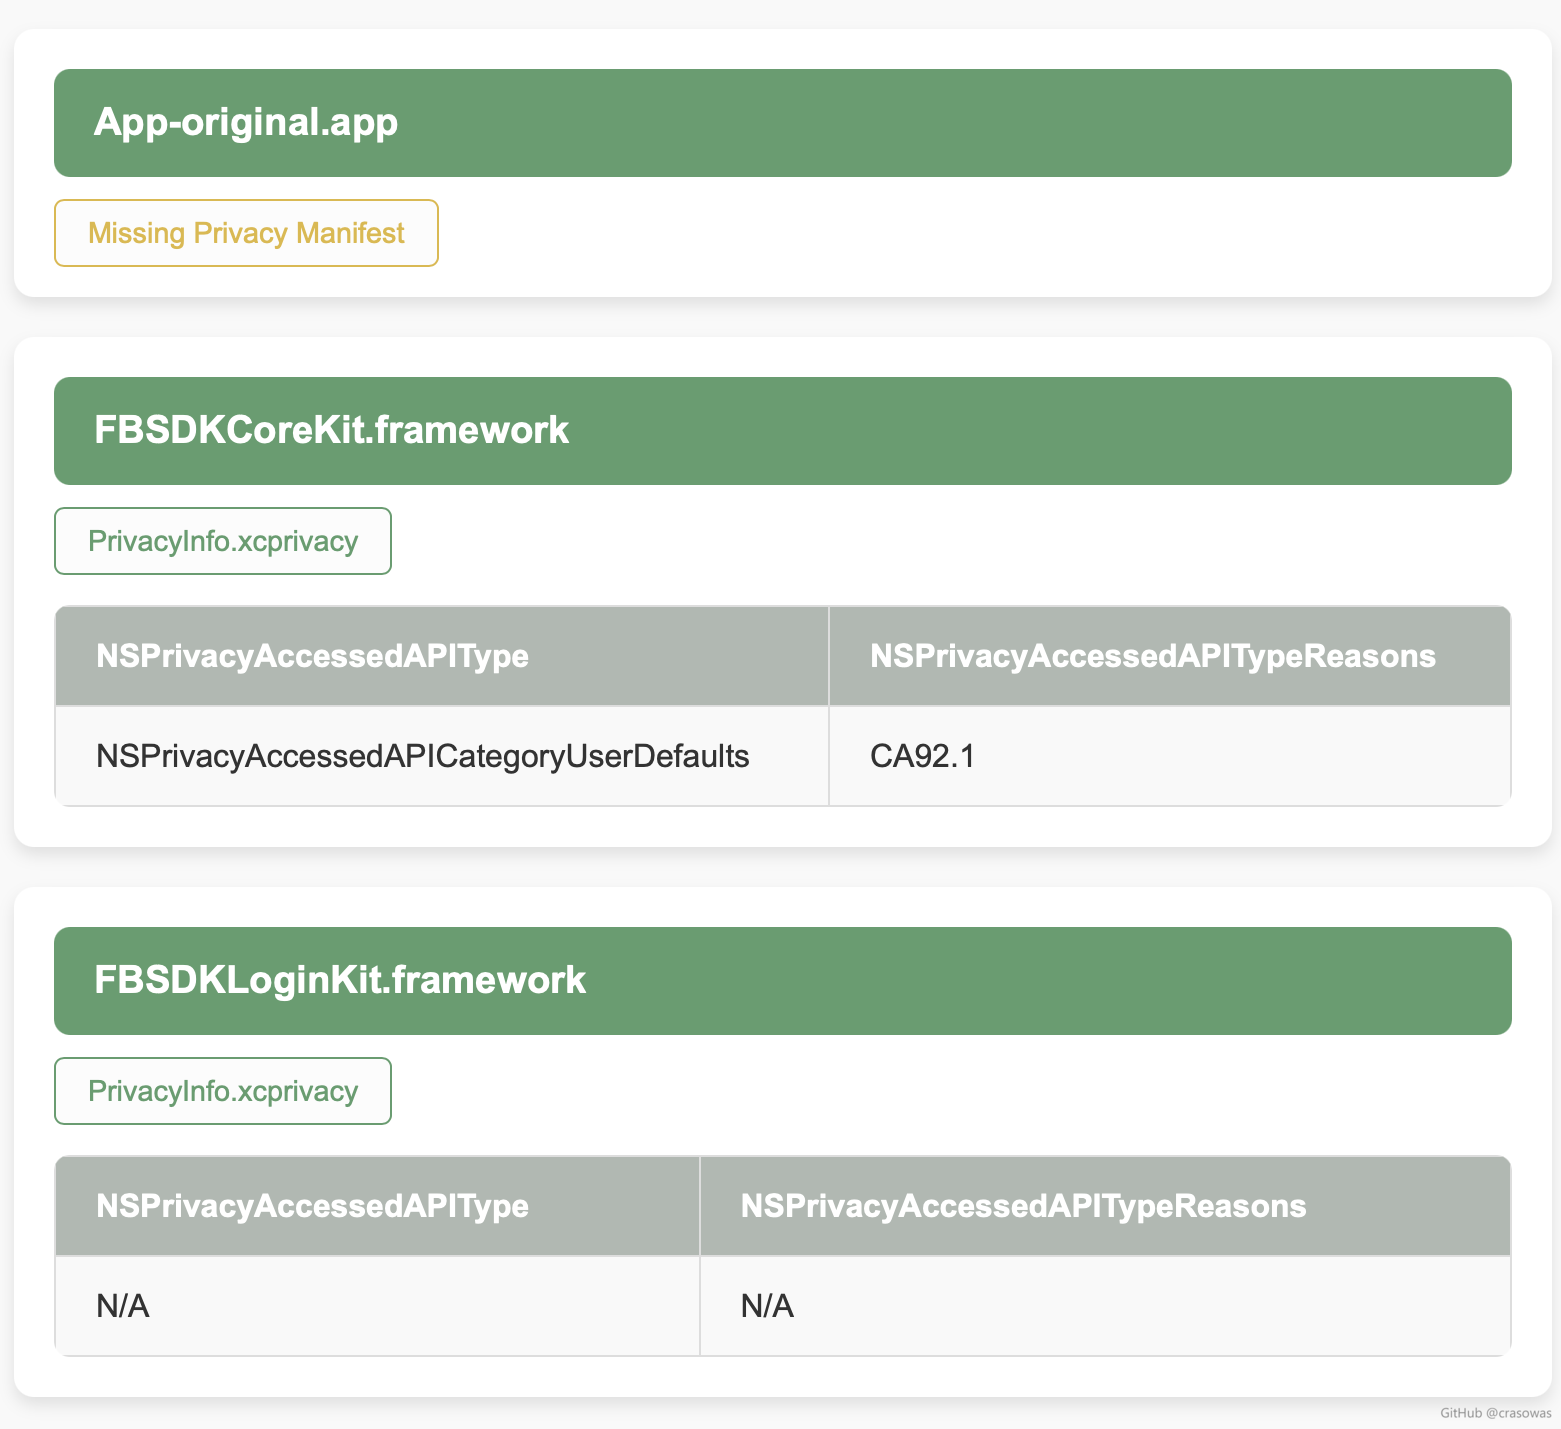Select the CA92.1 reason cell
The height and width of the screenshot is (1429, 1561).
[1170, 756]
